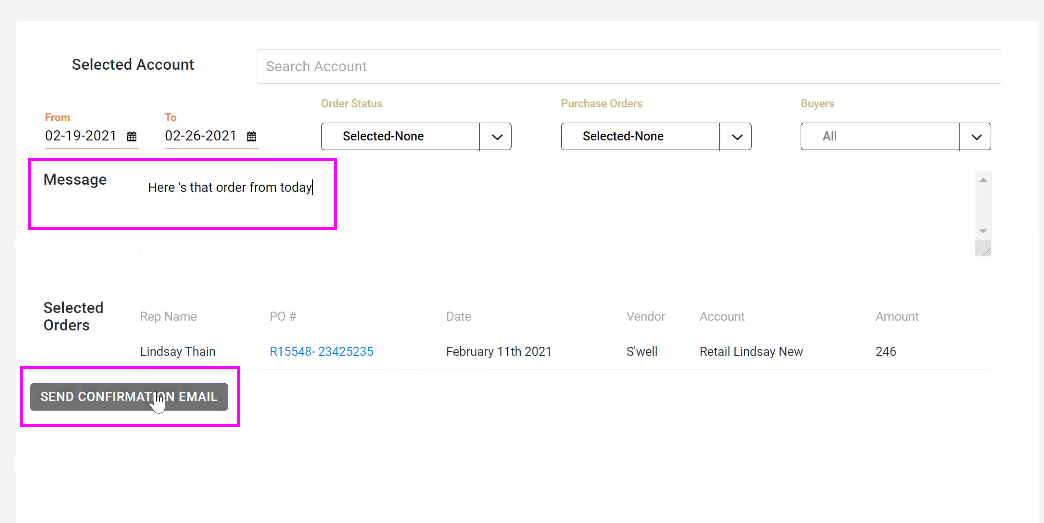Expand the Buyers dropdown arrow

click(x=975, y=137)
